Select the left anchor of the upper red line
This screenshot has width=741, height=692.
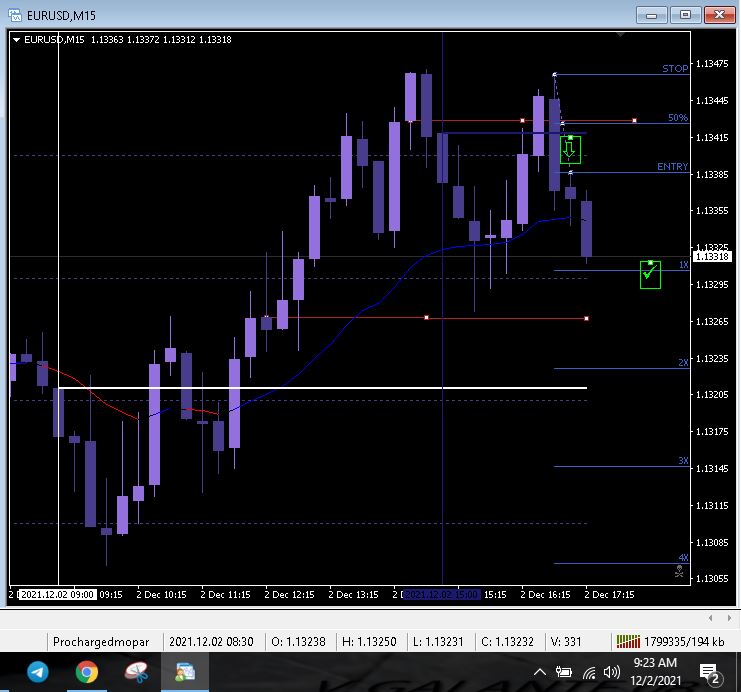click(x=411, y=121)
